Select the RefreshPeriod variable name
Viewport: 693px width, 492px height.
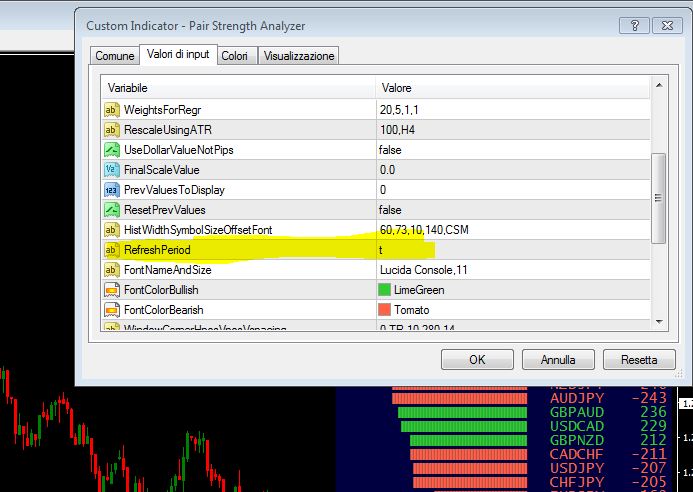(x=157, y=250)
